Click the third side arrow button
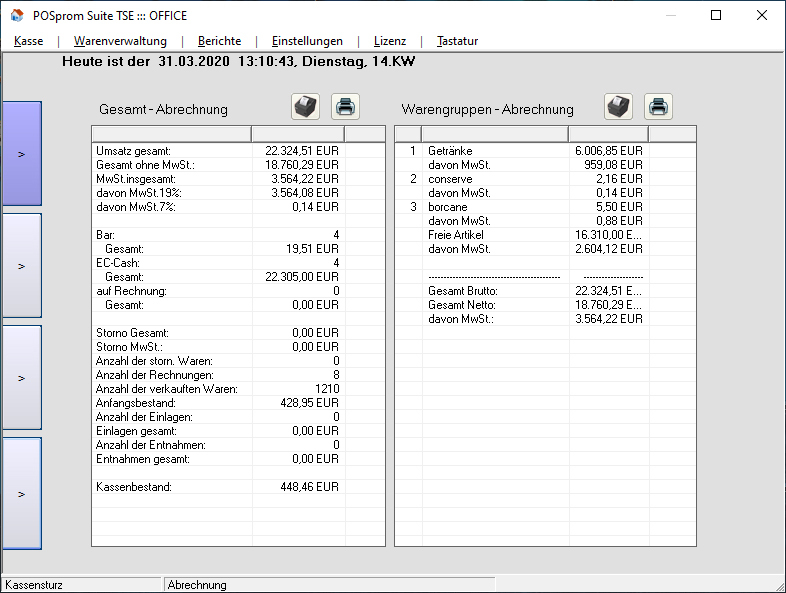The image size is (786, 593). tap(22, 378)
